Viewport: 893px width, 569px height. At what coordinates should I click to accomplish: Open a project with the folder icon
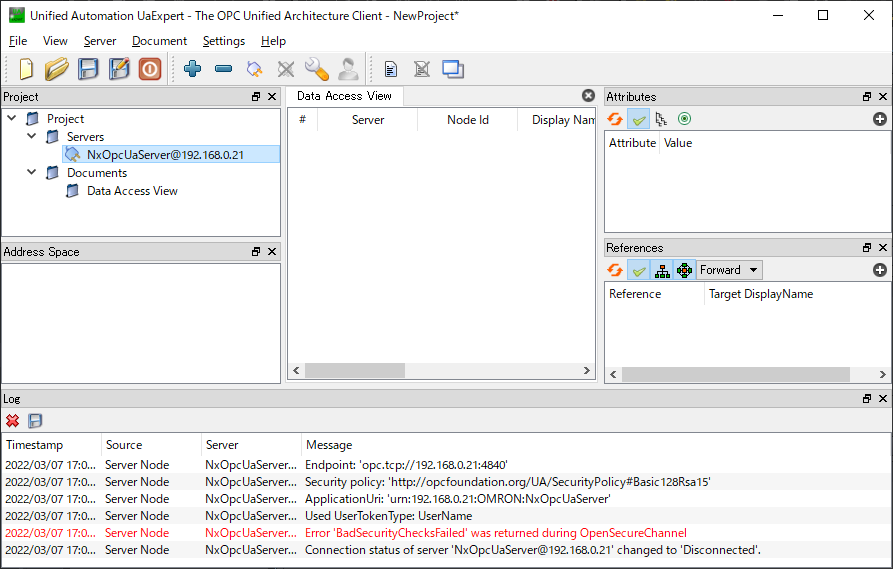[x=57, y=69]
